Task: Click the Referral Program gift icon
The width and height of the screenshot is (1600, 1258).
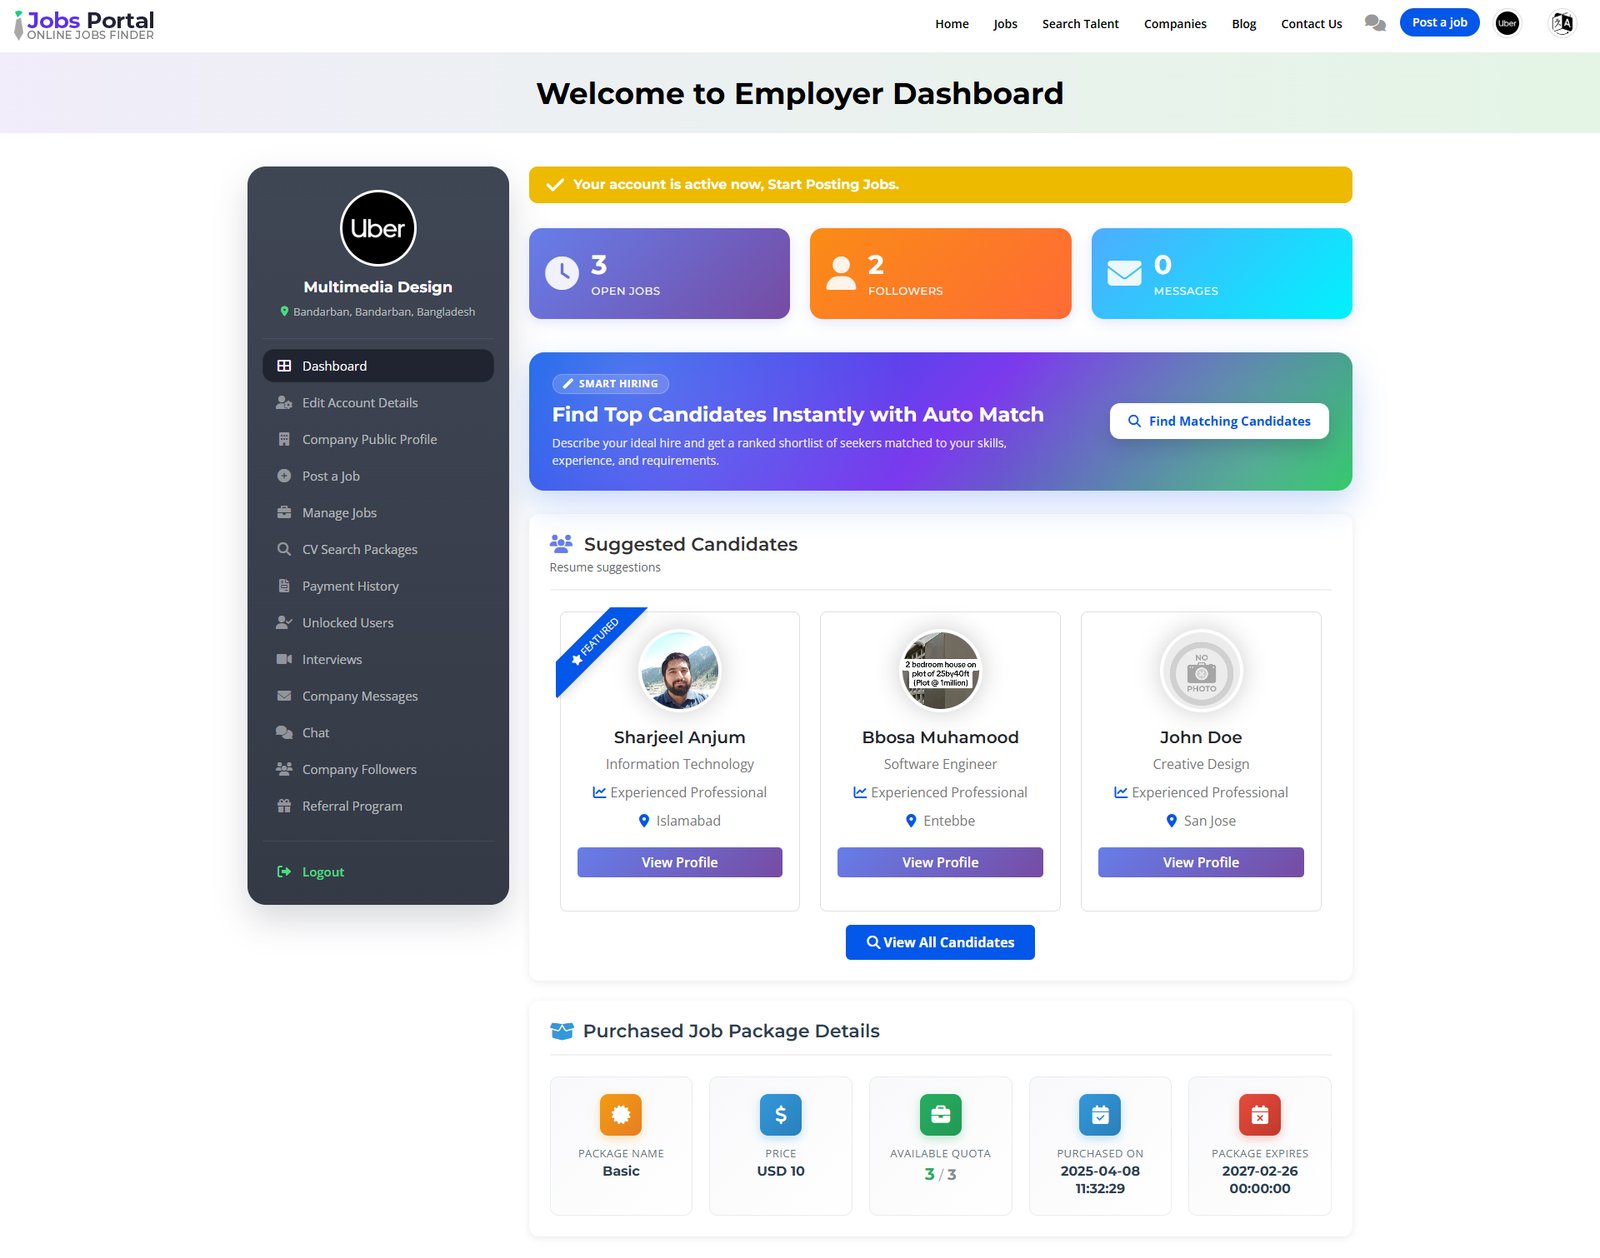Action: 284,806
